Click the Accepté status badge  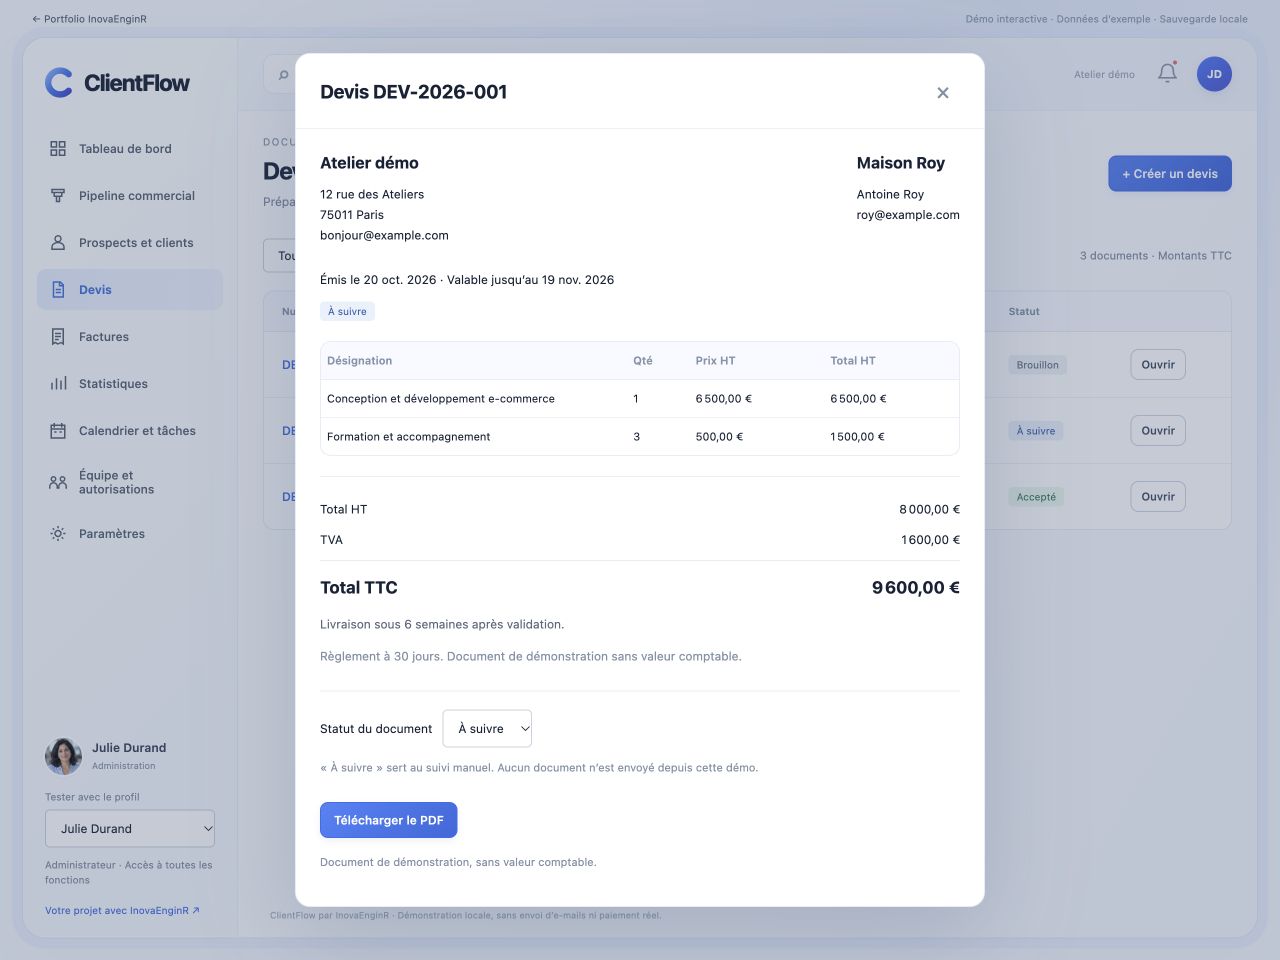1036,497
